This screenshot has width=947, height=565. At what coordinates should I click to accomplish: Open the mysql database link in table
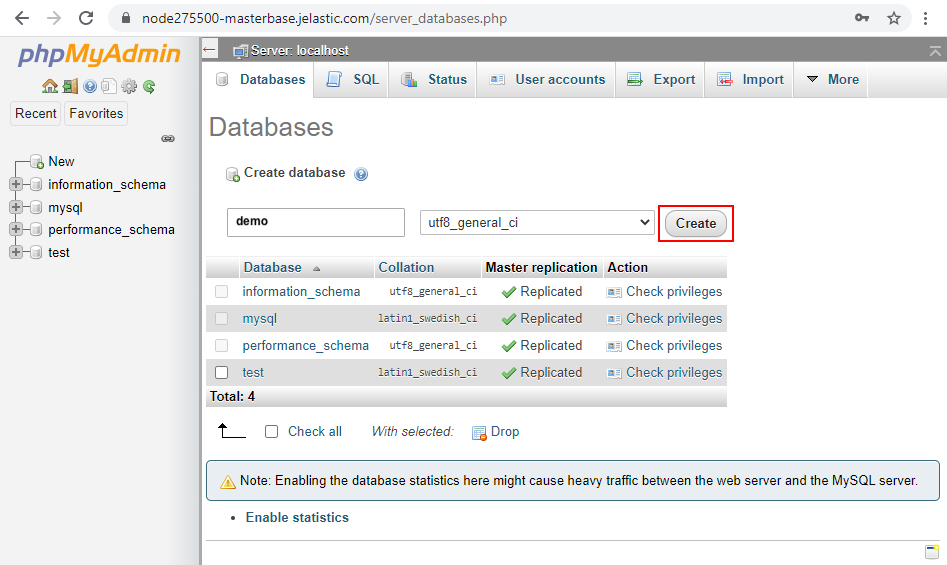click(x=260, y=319)
